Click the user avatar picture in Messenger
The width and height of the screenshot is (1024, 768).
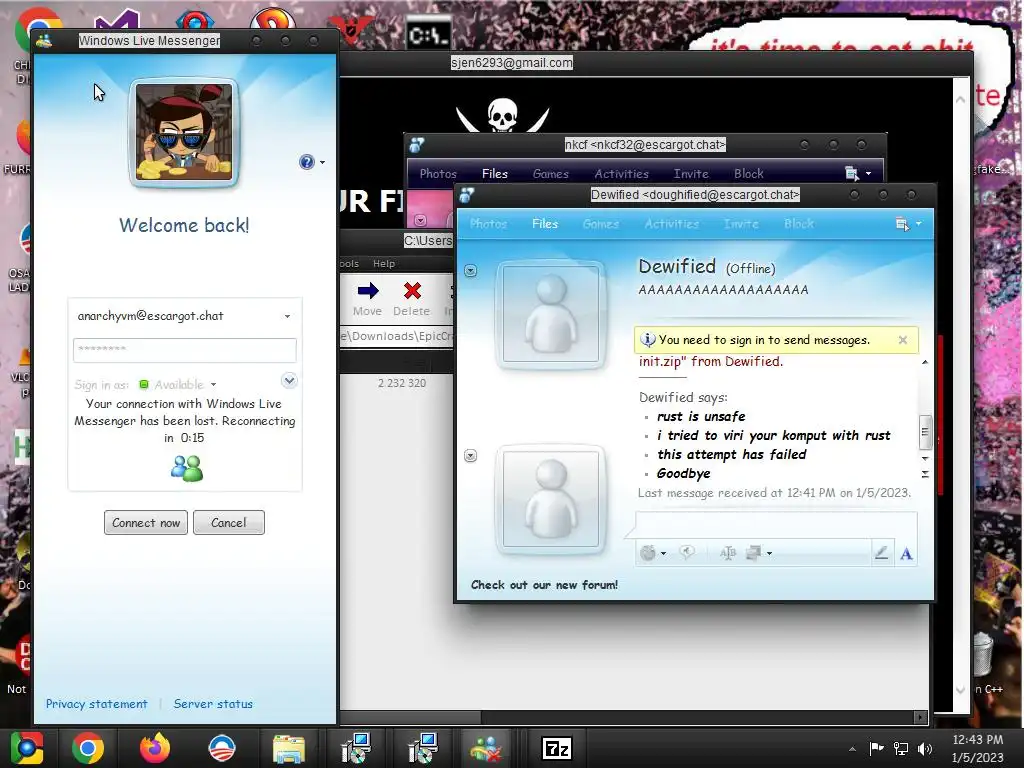point(184,133)
